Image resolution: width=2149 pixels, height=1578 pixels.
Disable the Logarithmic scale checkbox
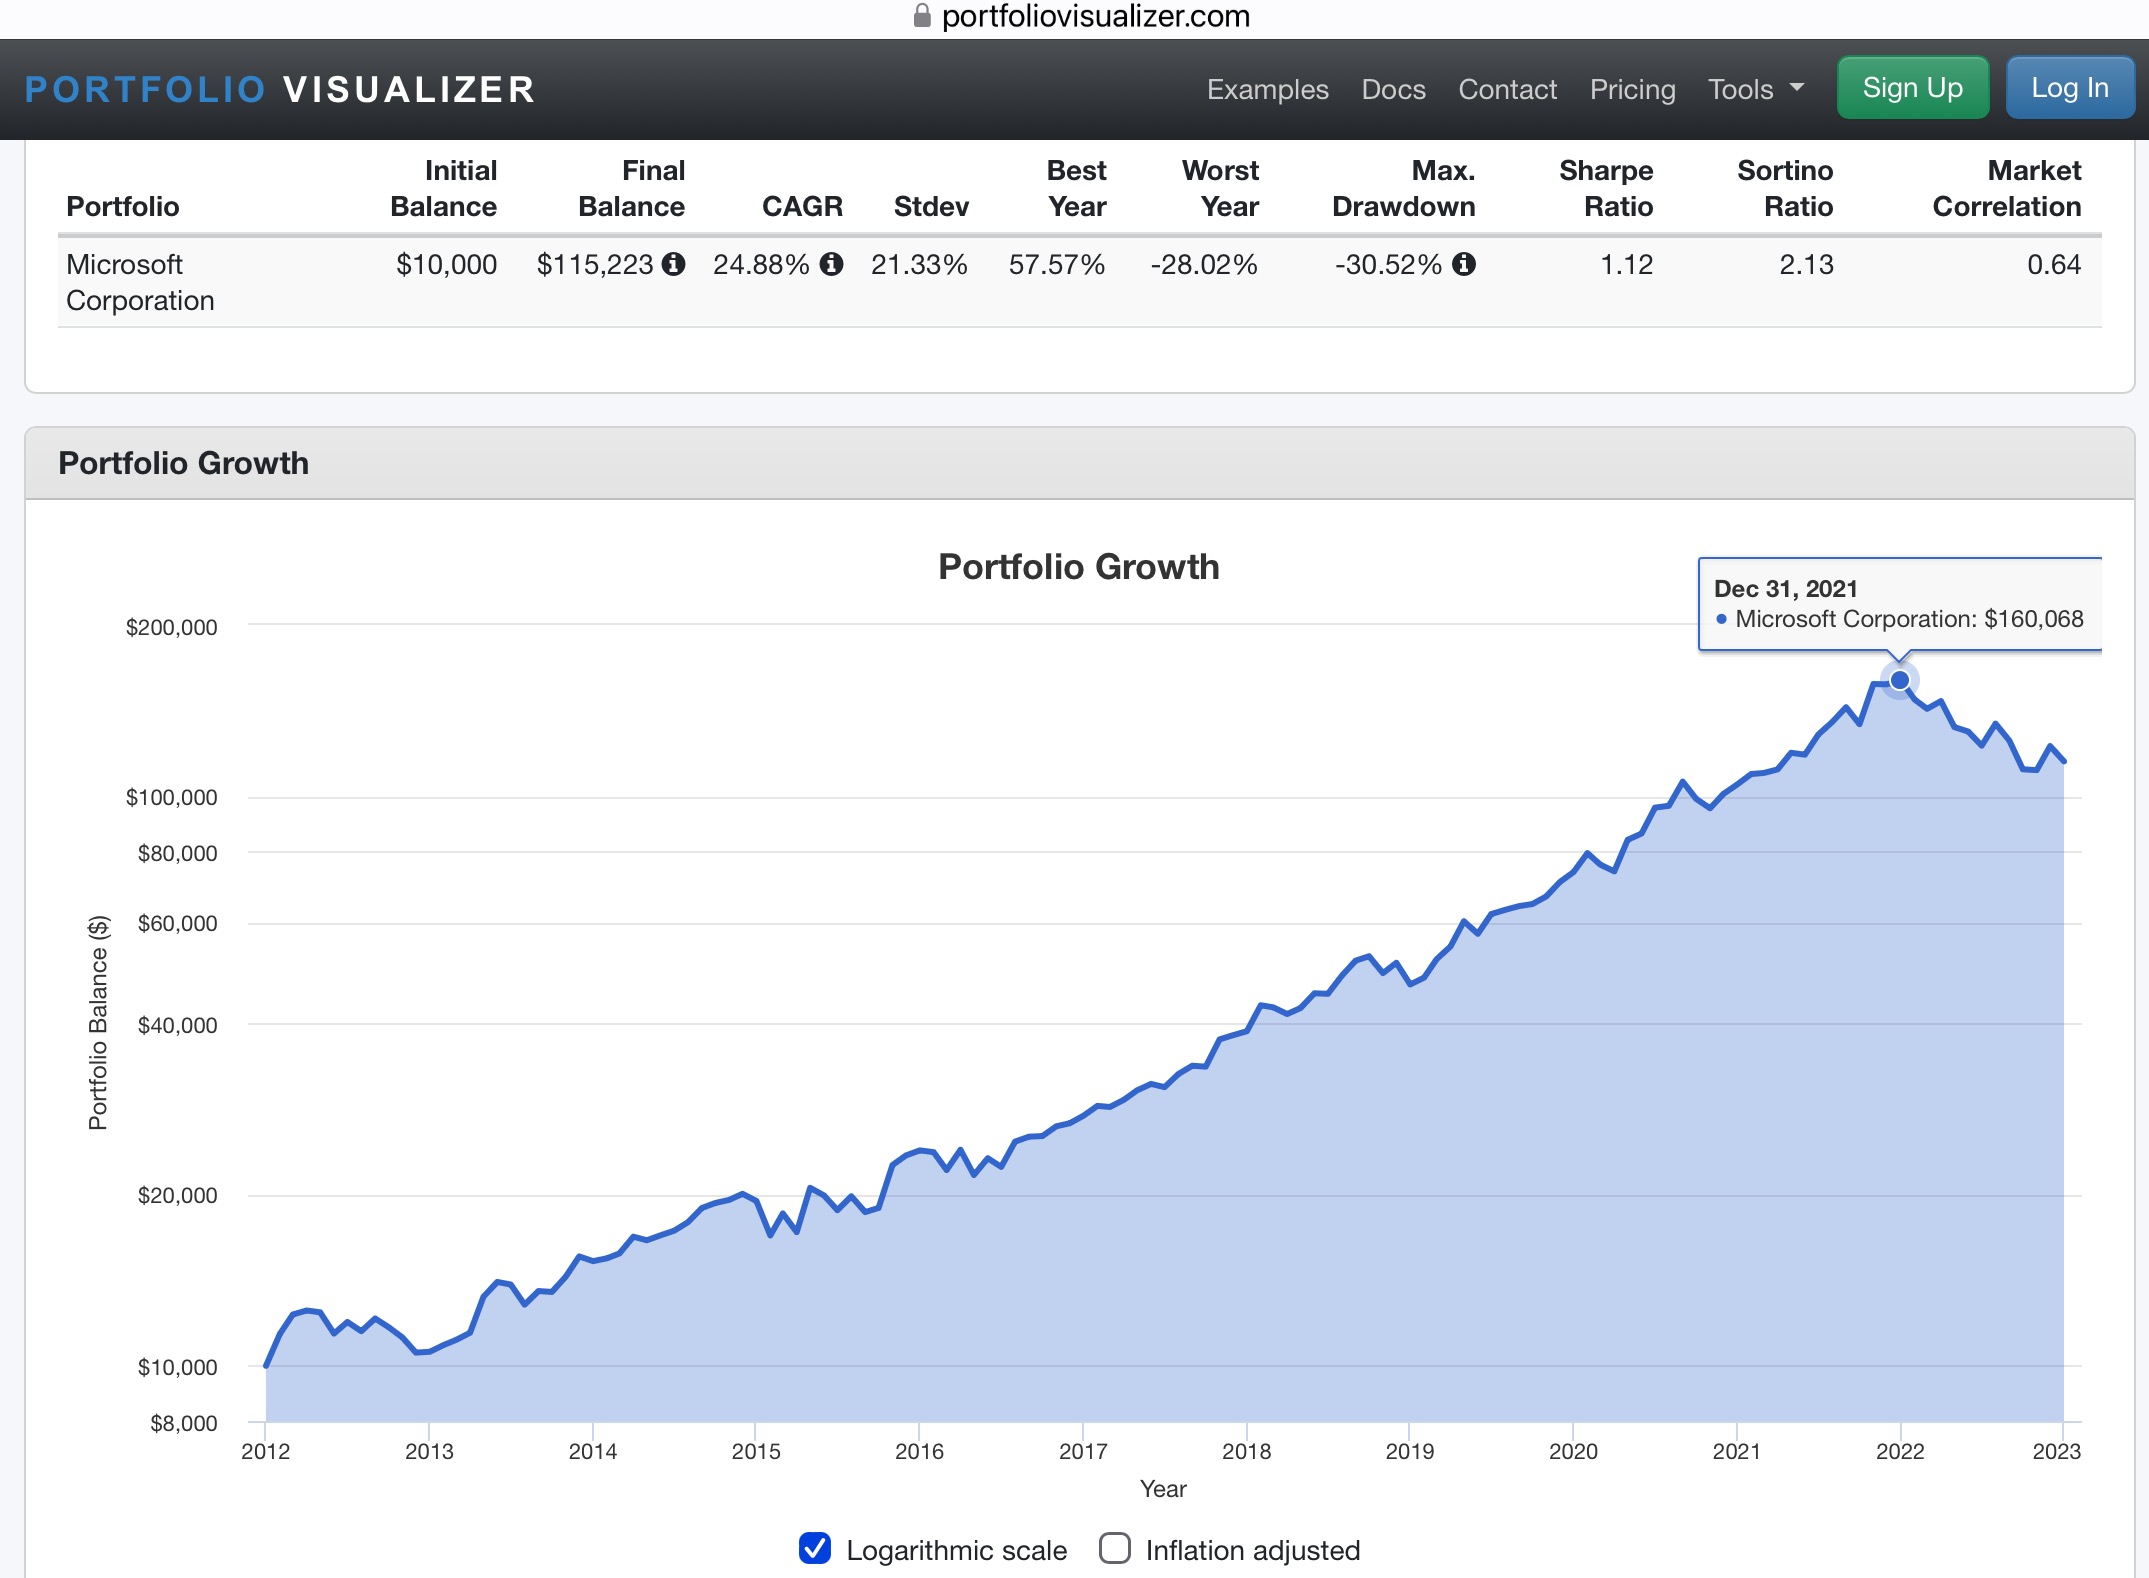[815, 1548]
